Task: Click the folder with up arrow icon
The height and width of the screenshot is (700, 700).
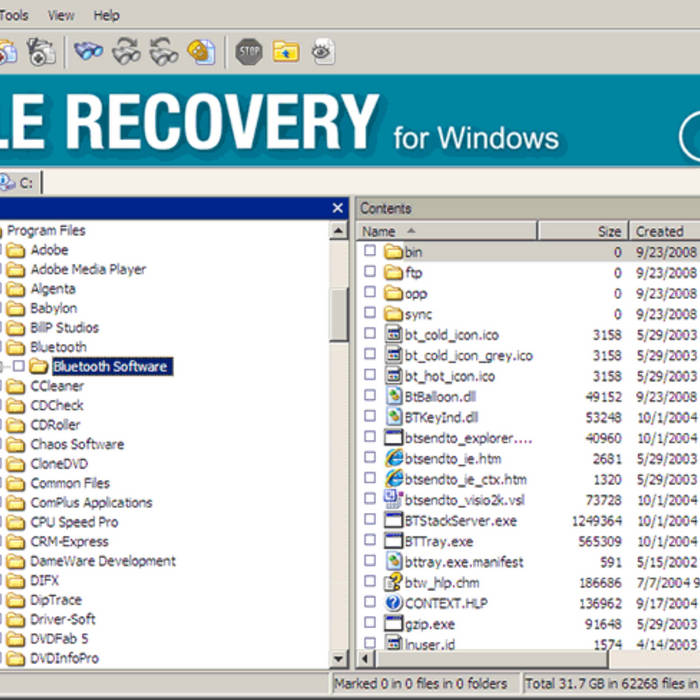Action: coord(286,51)
